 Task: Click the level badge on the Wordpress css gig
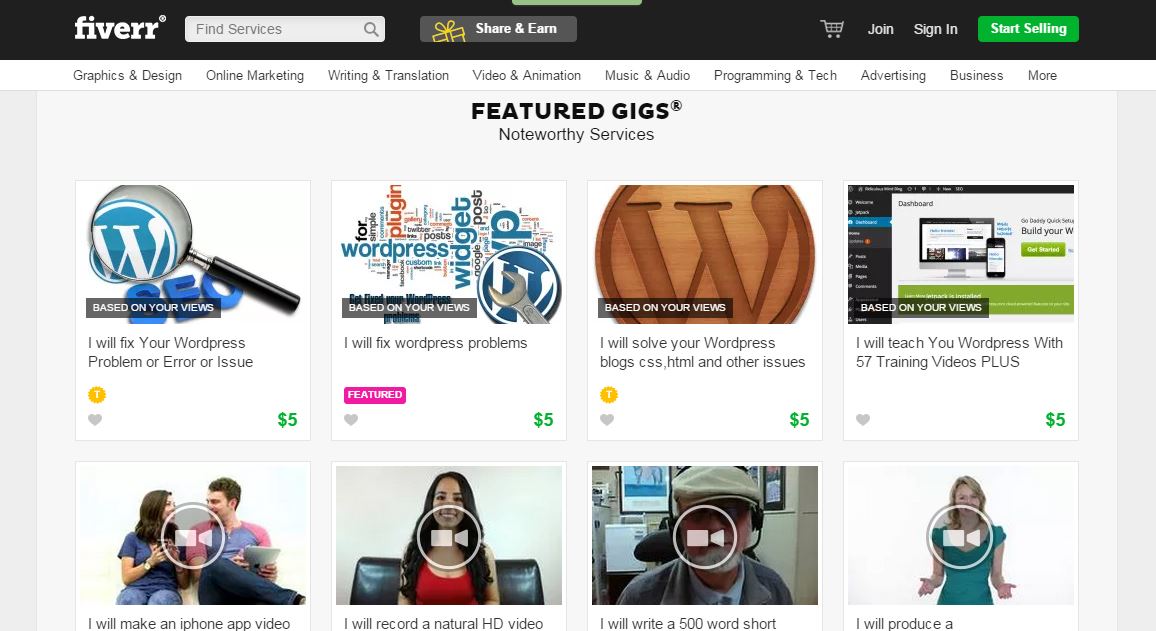point(607,395)
